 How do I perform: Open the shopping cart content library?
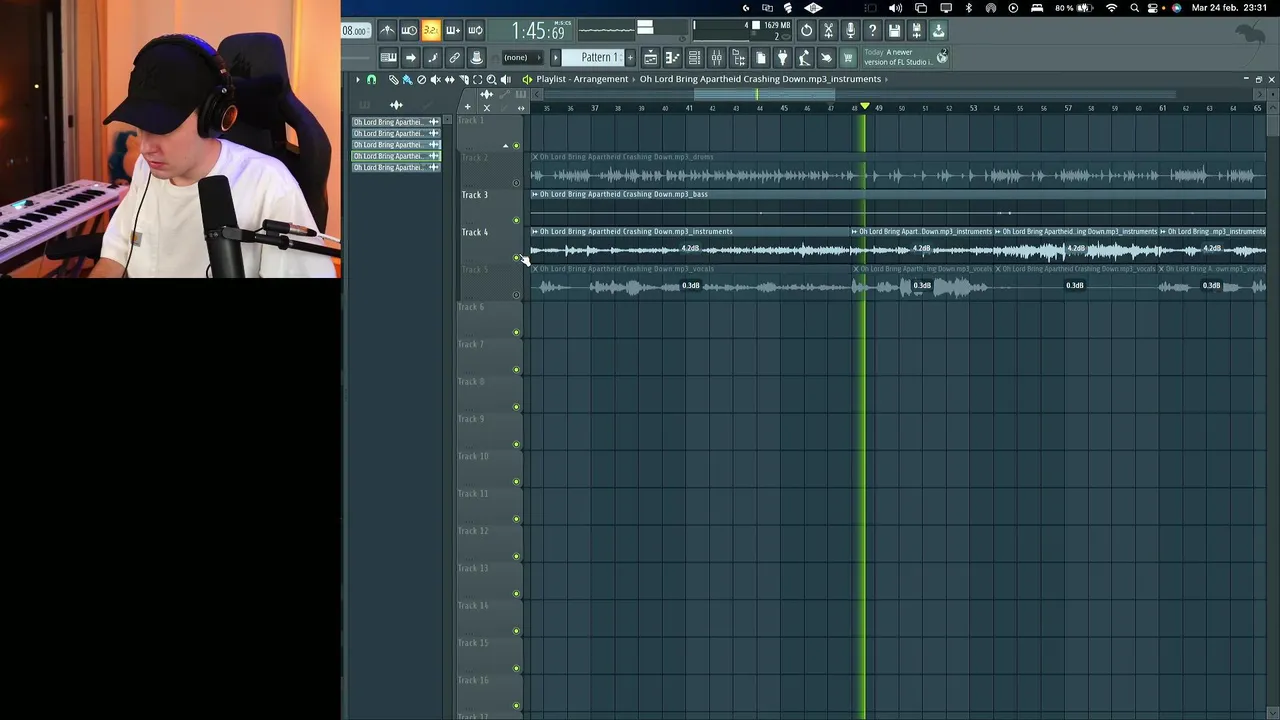pyautogui.click(x=848, y=58)
